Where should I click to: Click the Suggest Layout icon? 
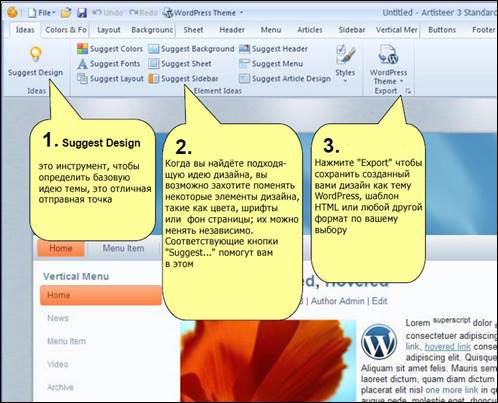click(82, 78)
